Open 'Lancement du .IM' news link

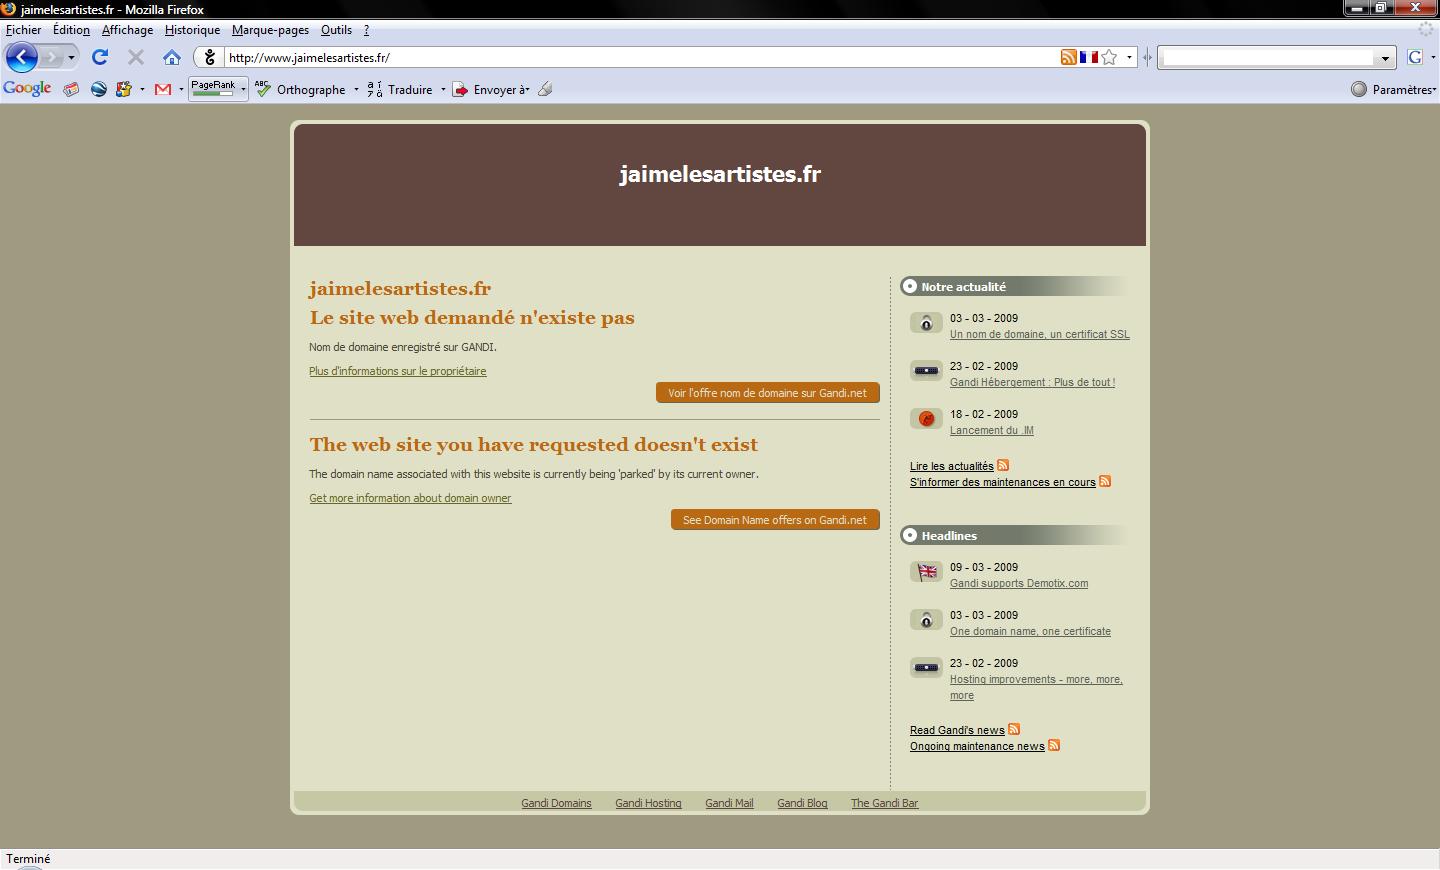pyautogui.click(x=992, y=430)
